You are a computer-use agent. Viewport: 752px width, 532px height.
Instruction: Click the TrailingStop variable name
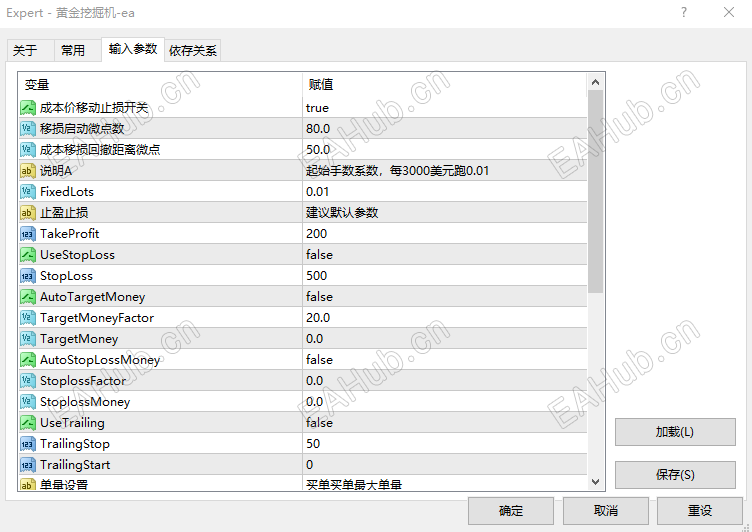pos(75,444)
